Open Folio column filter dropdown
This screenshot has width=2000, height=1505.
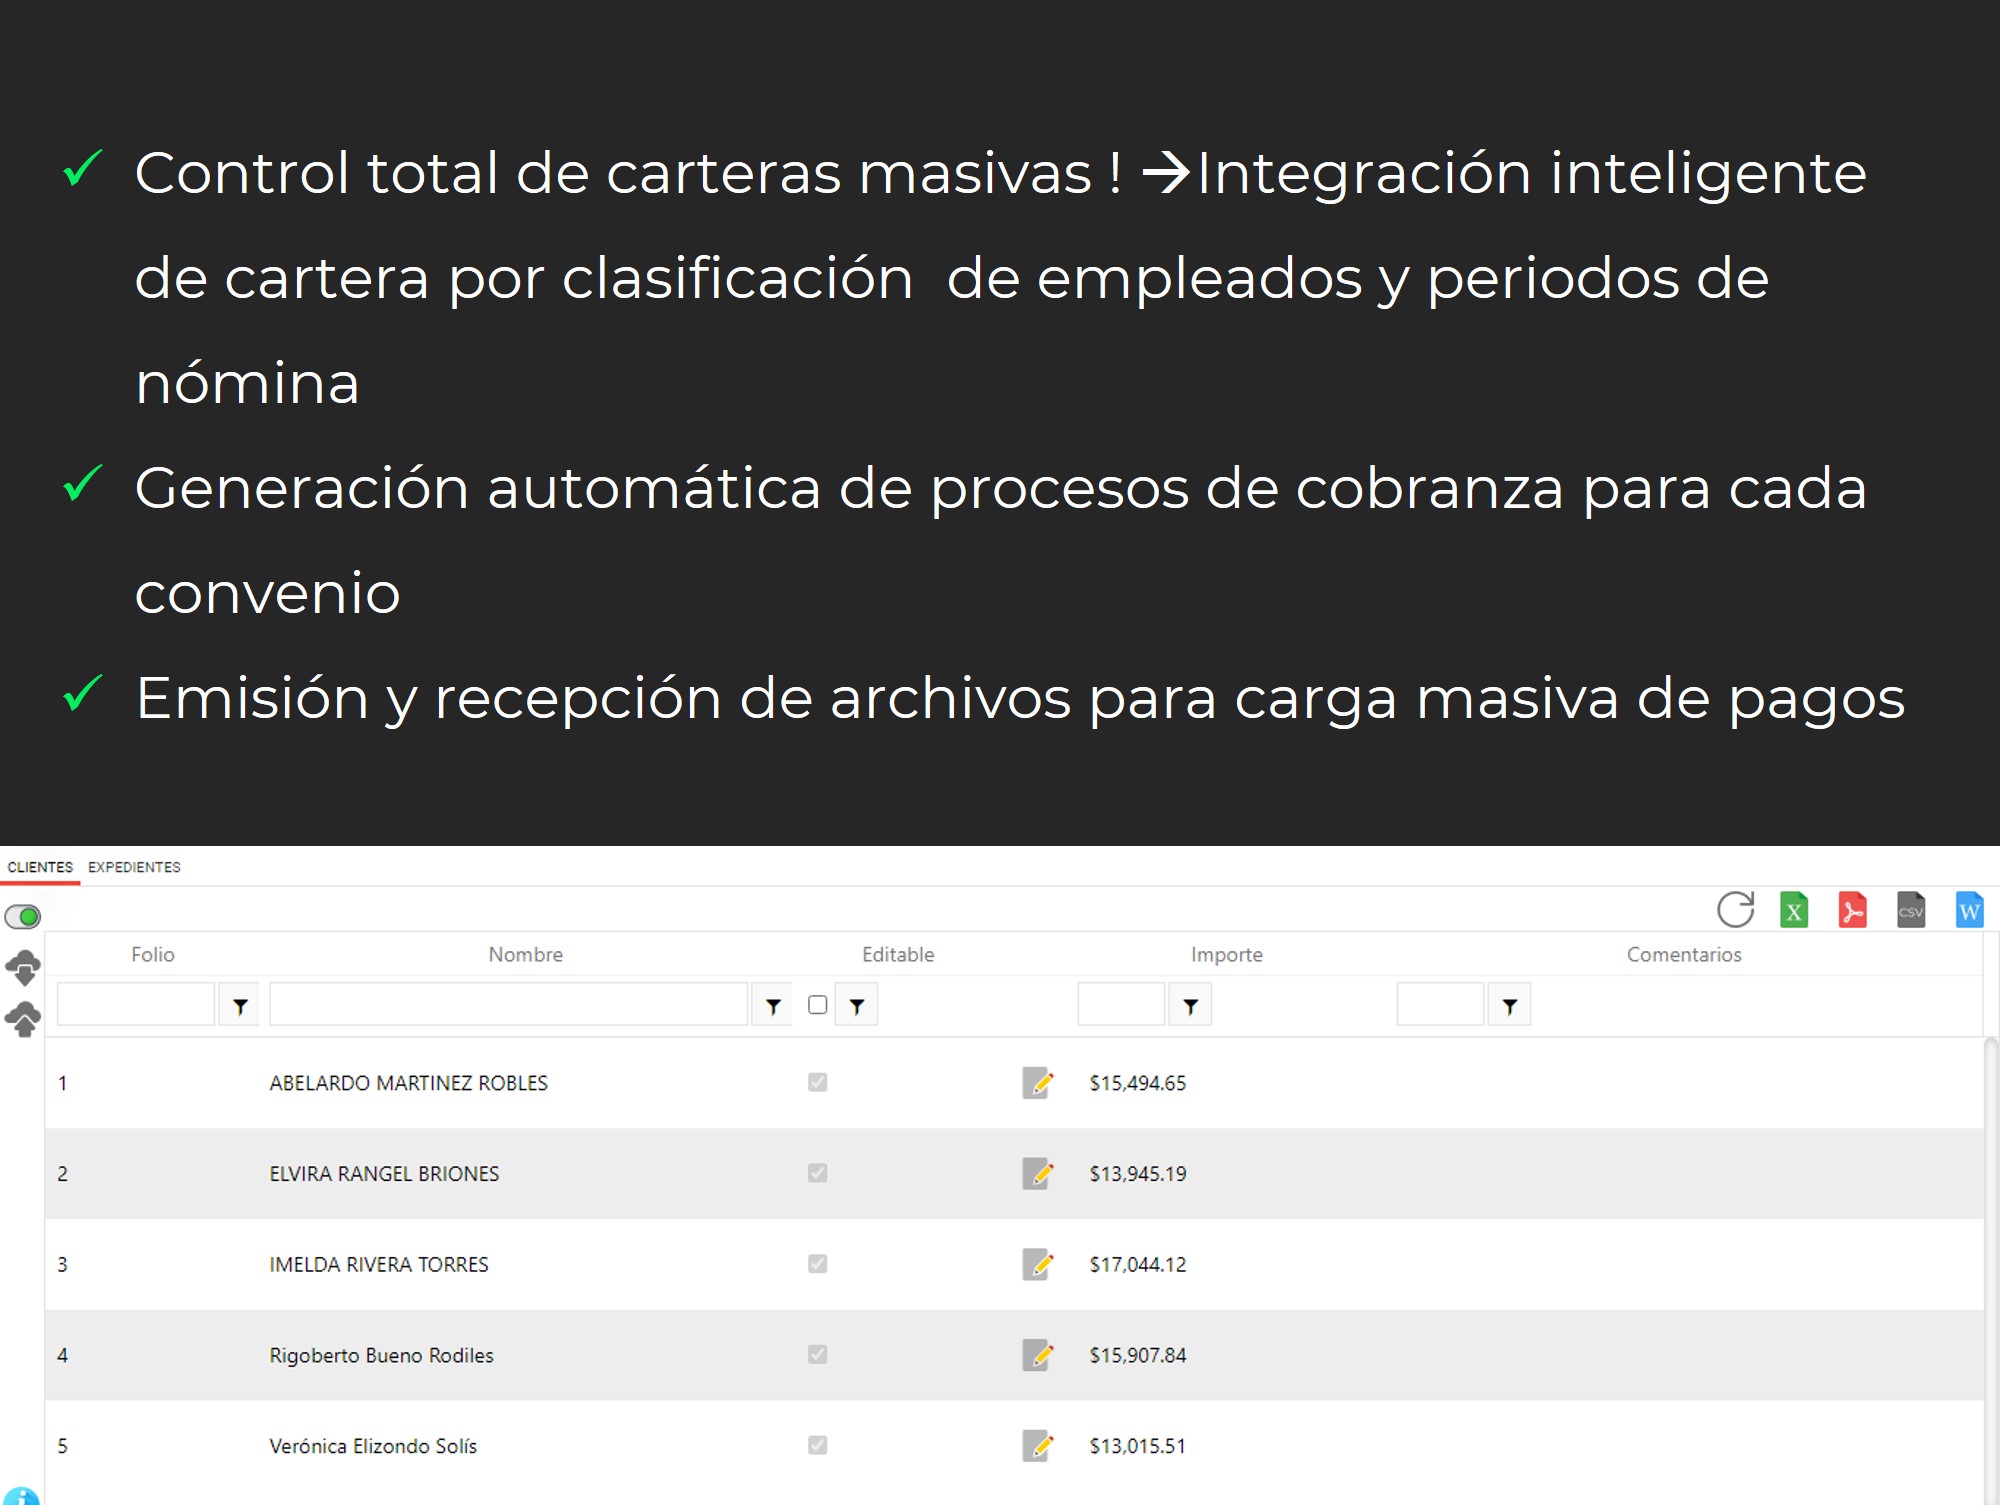point(240,1006)
